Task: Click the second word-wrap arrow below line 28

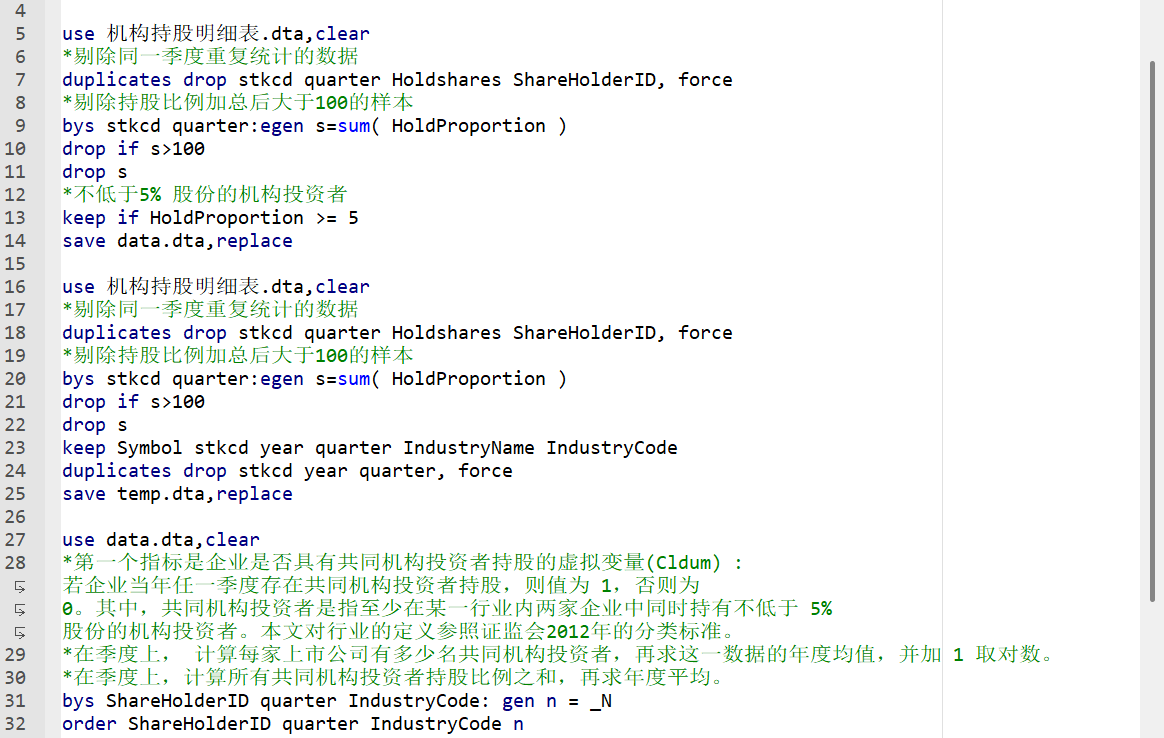Action: [19, 609]
